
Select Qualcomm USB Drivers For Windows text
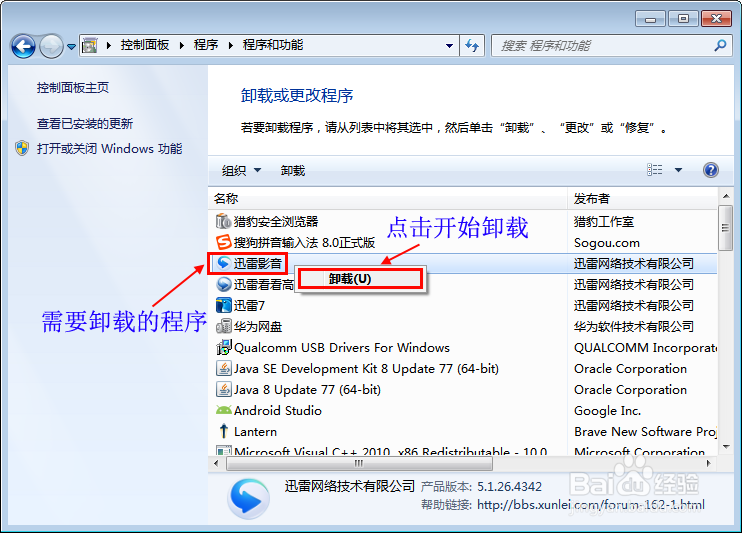tap(342, 348)
